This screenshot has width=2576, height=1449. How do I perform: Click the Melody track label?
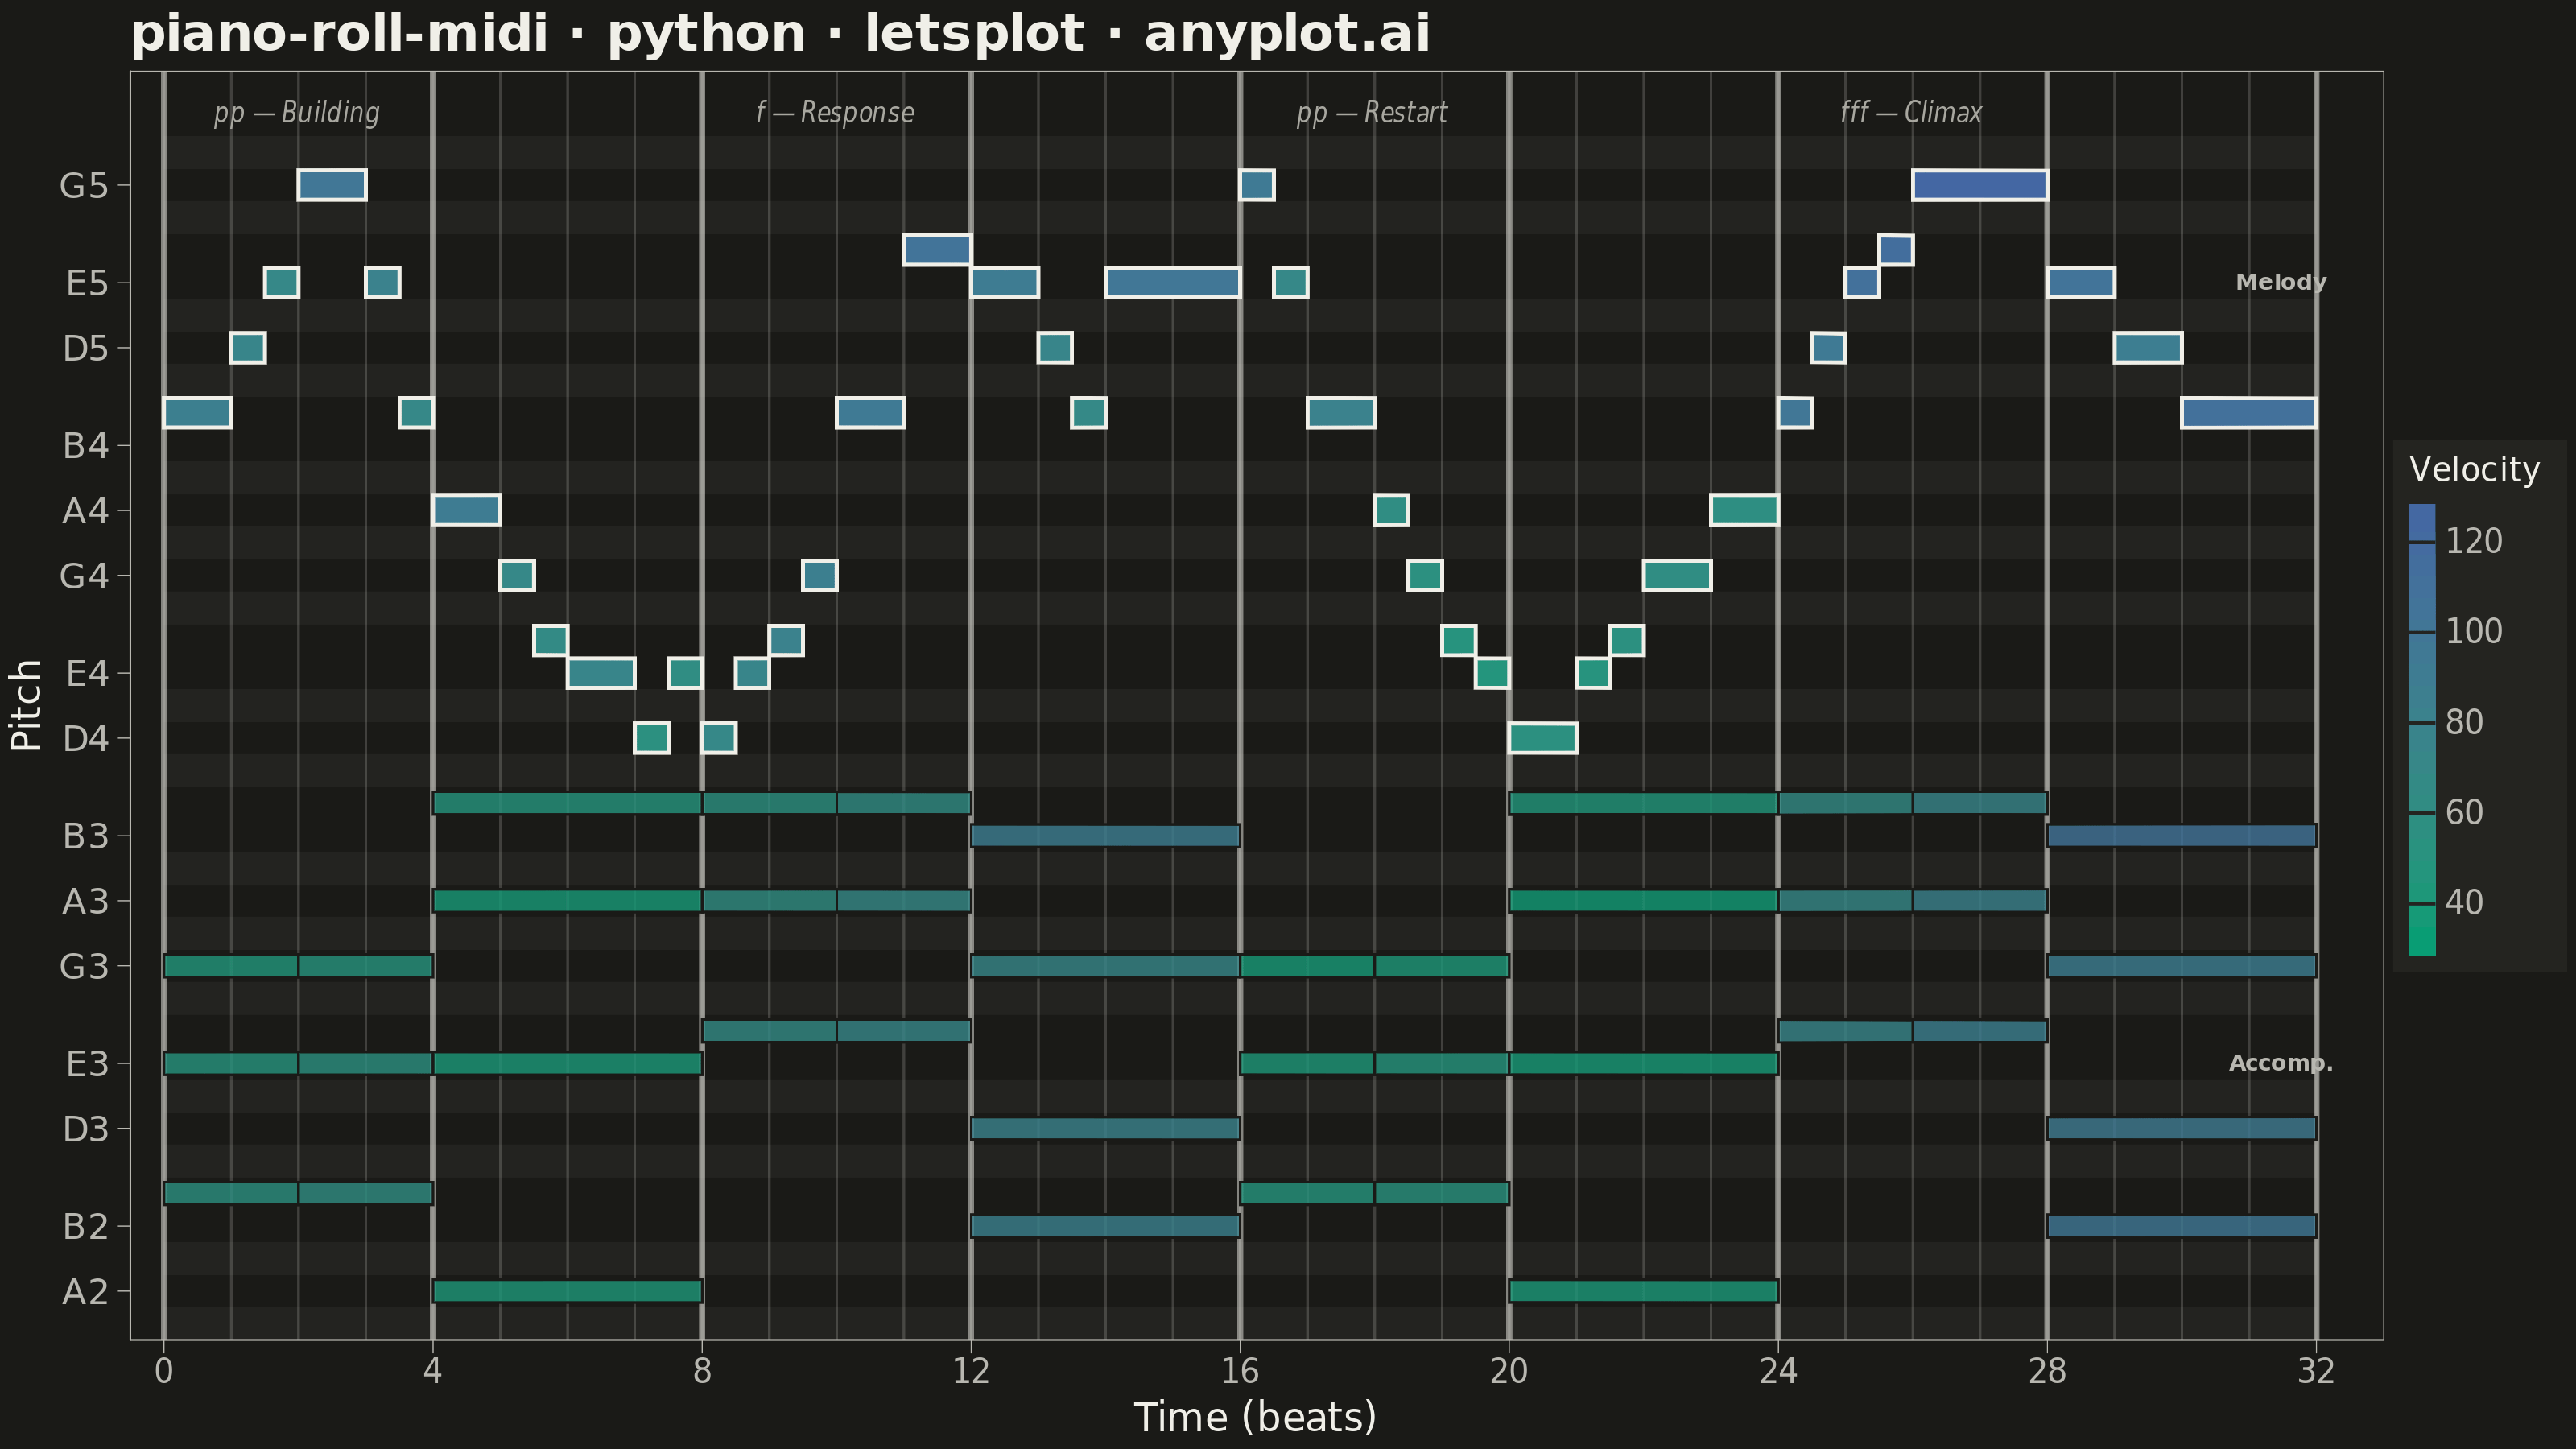click(2281, 283)
